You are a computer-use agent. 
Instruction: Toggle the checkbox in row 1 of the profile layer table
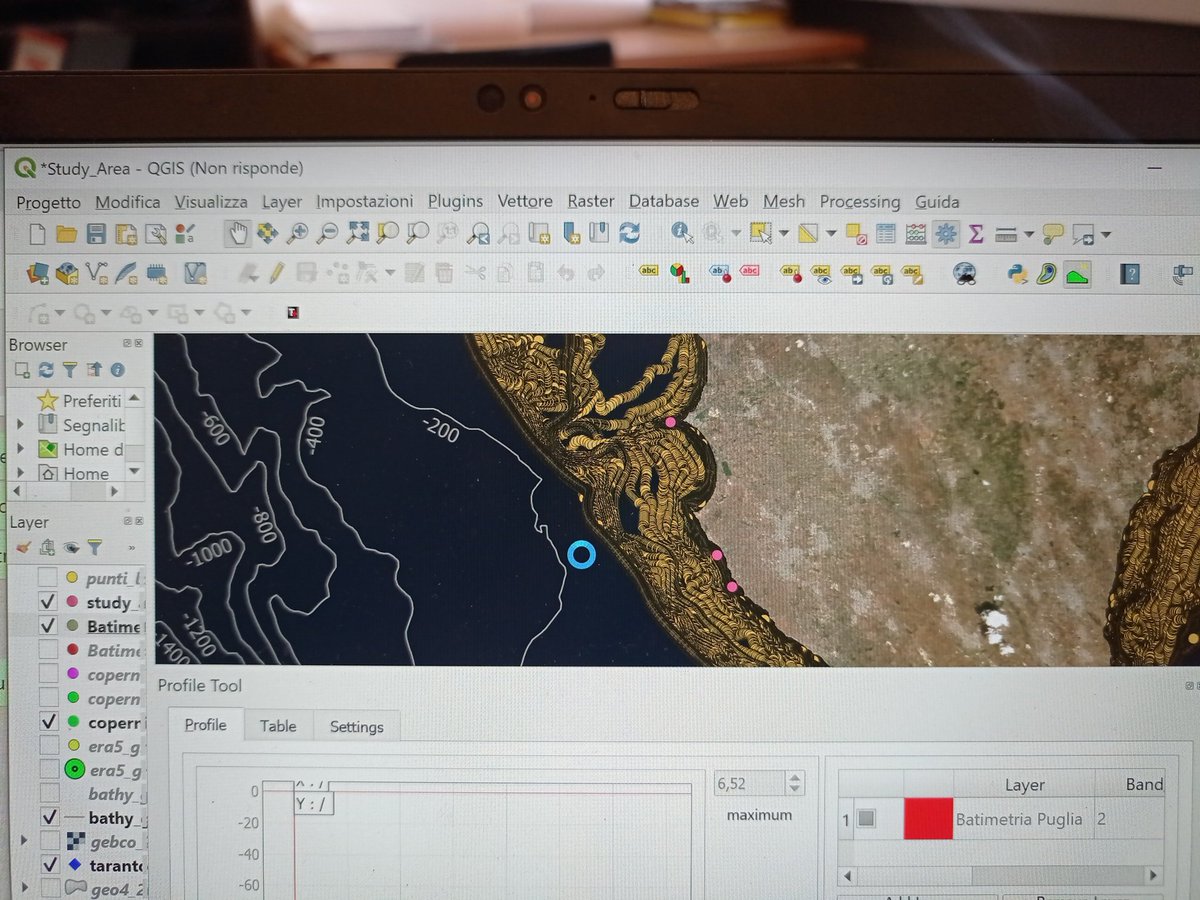point(866,819)
